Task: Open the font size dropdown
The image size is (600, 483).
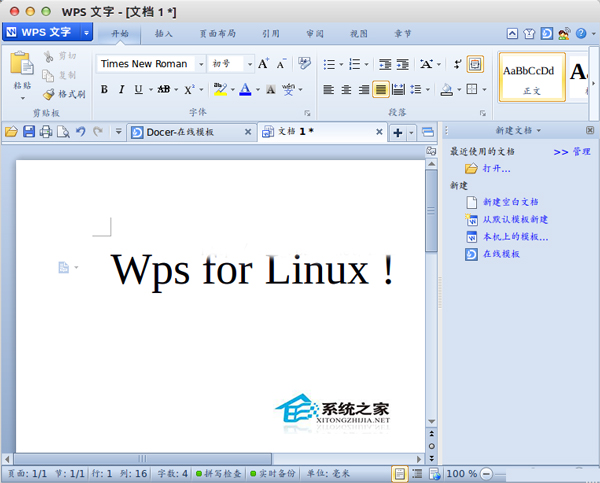Action: [x=250, y=64]
